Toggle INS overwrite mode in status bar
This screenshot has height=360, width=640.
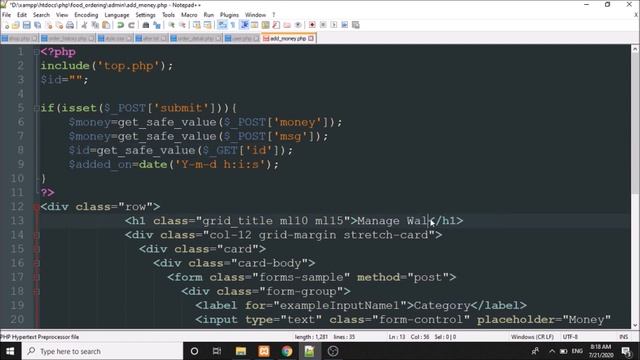coord(623,337)
